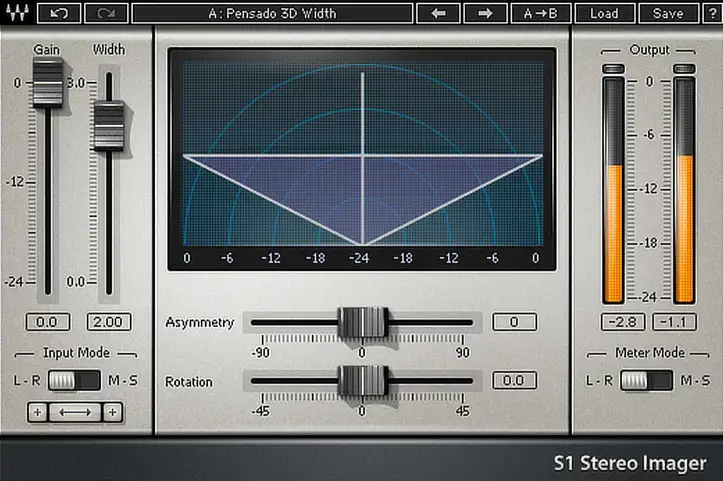Click S1 Stereo Imager title text
The width and height of the screenshot is (723, 481).
pos(630,463)
